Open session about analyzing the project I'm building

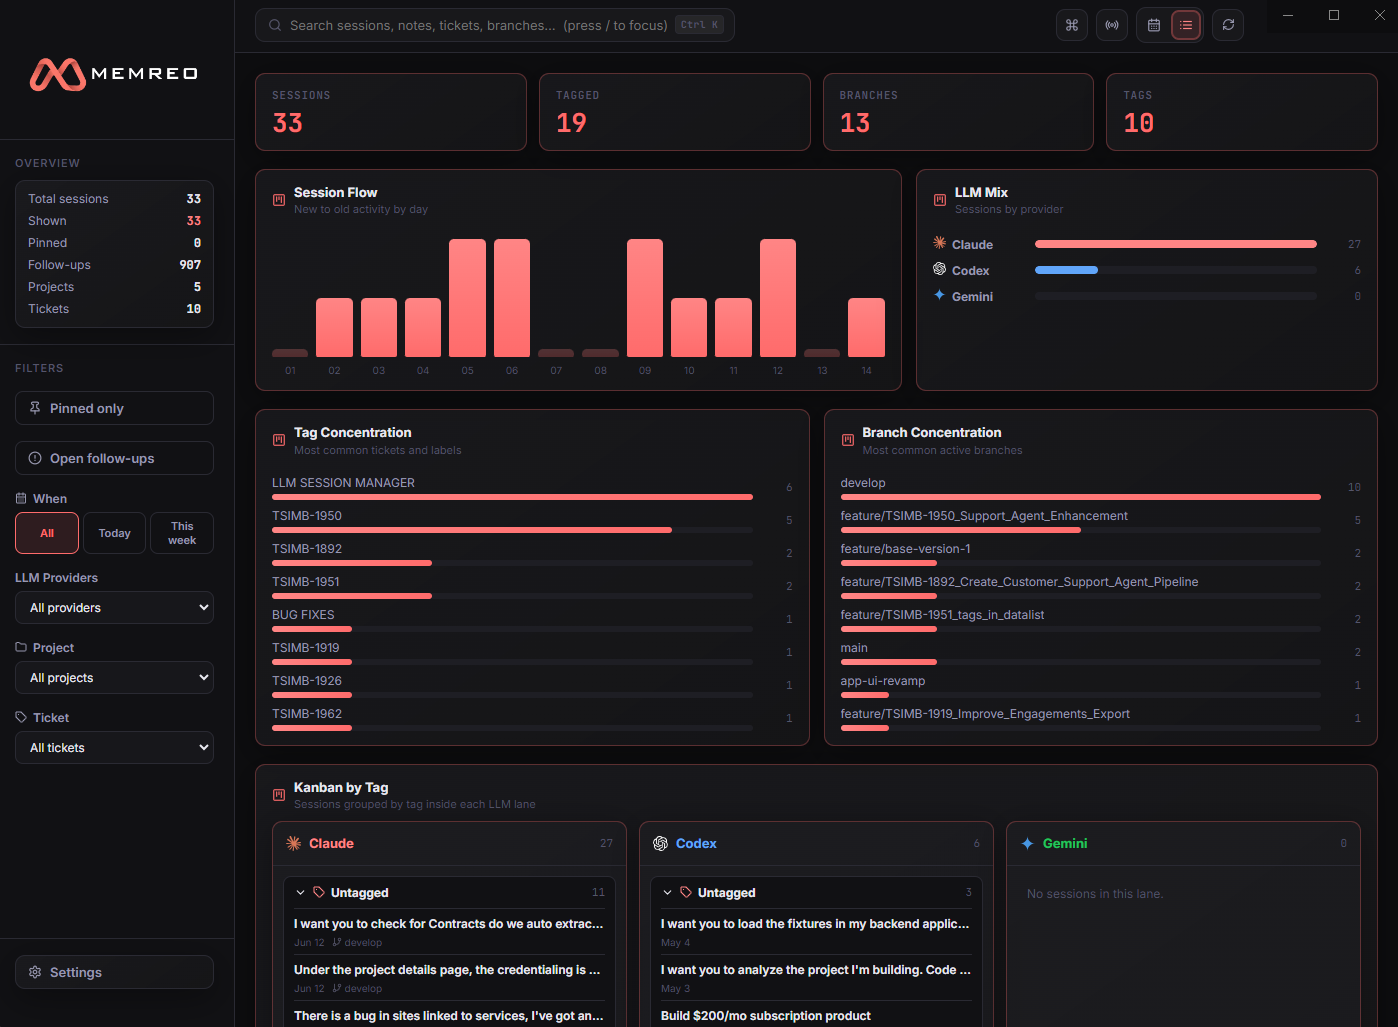[816, 978]
